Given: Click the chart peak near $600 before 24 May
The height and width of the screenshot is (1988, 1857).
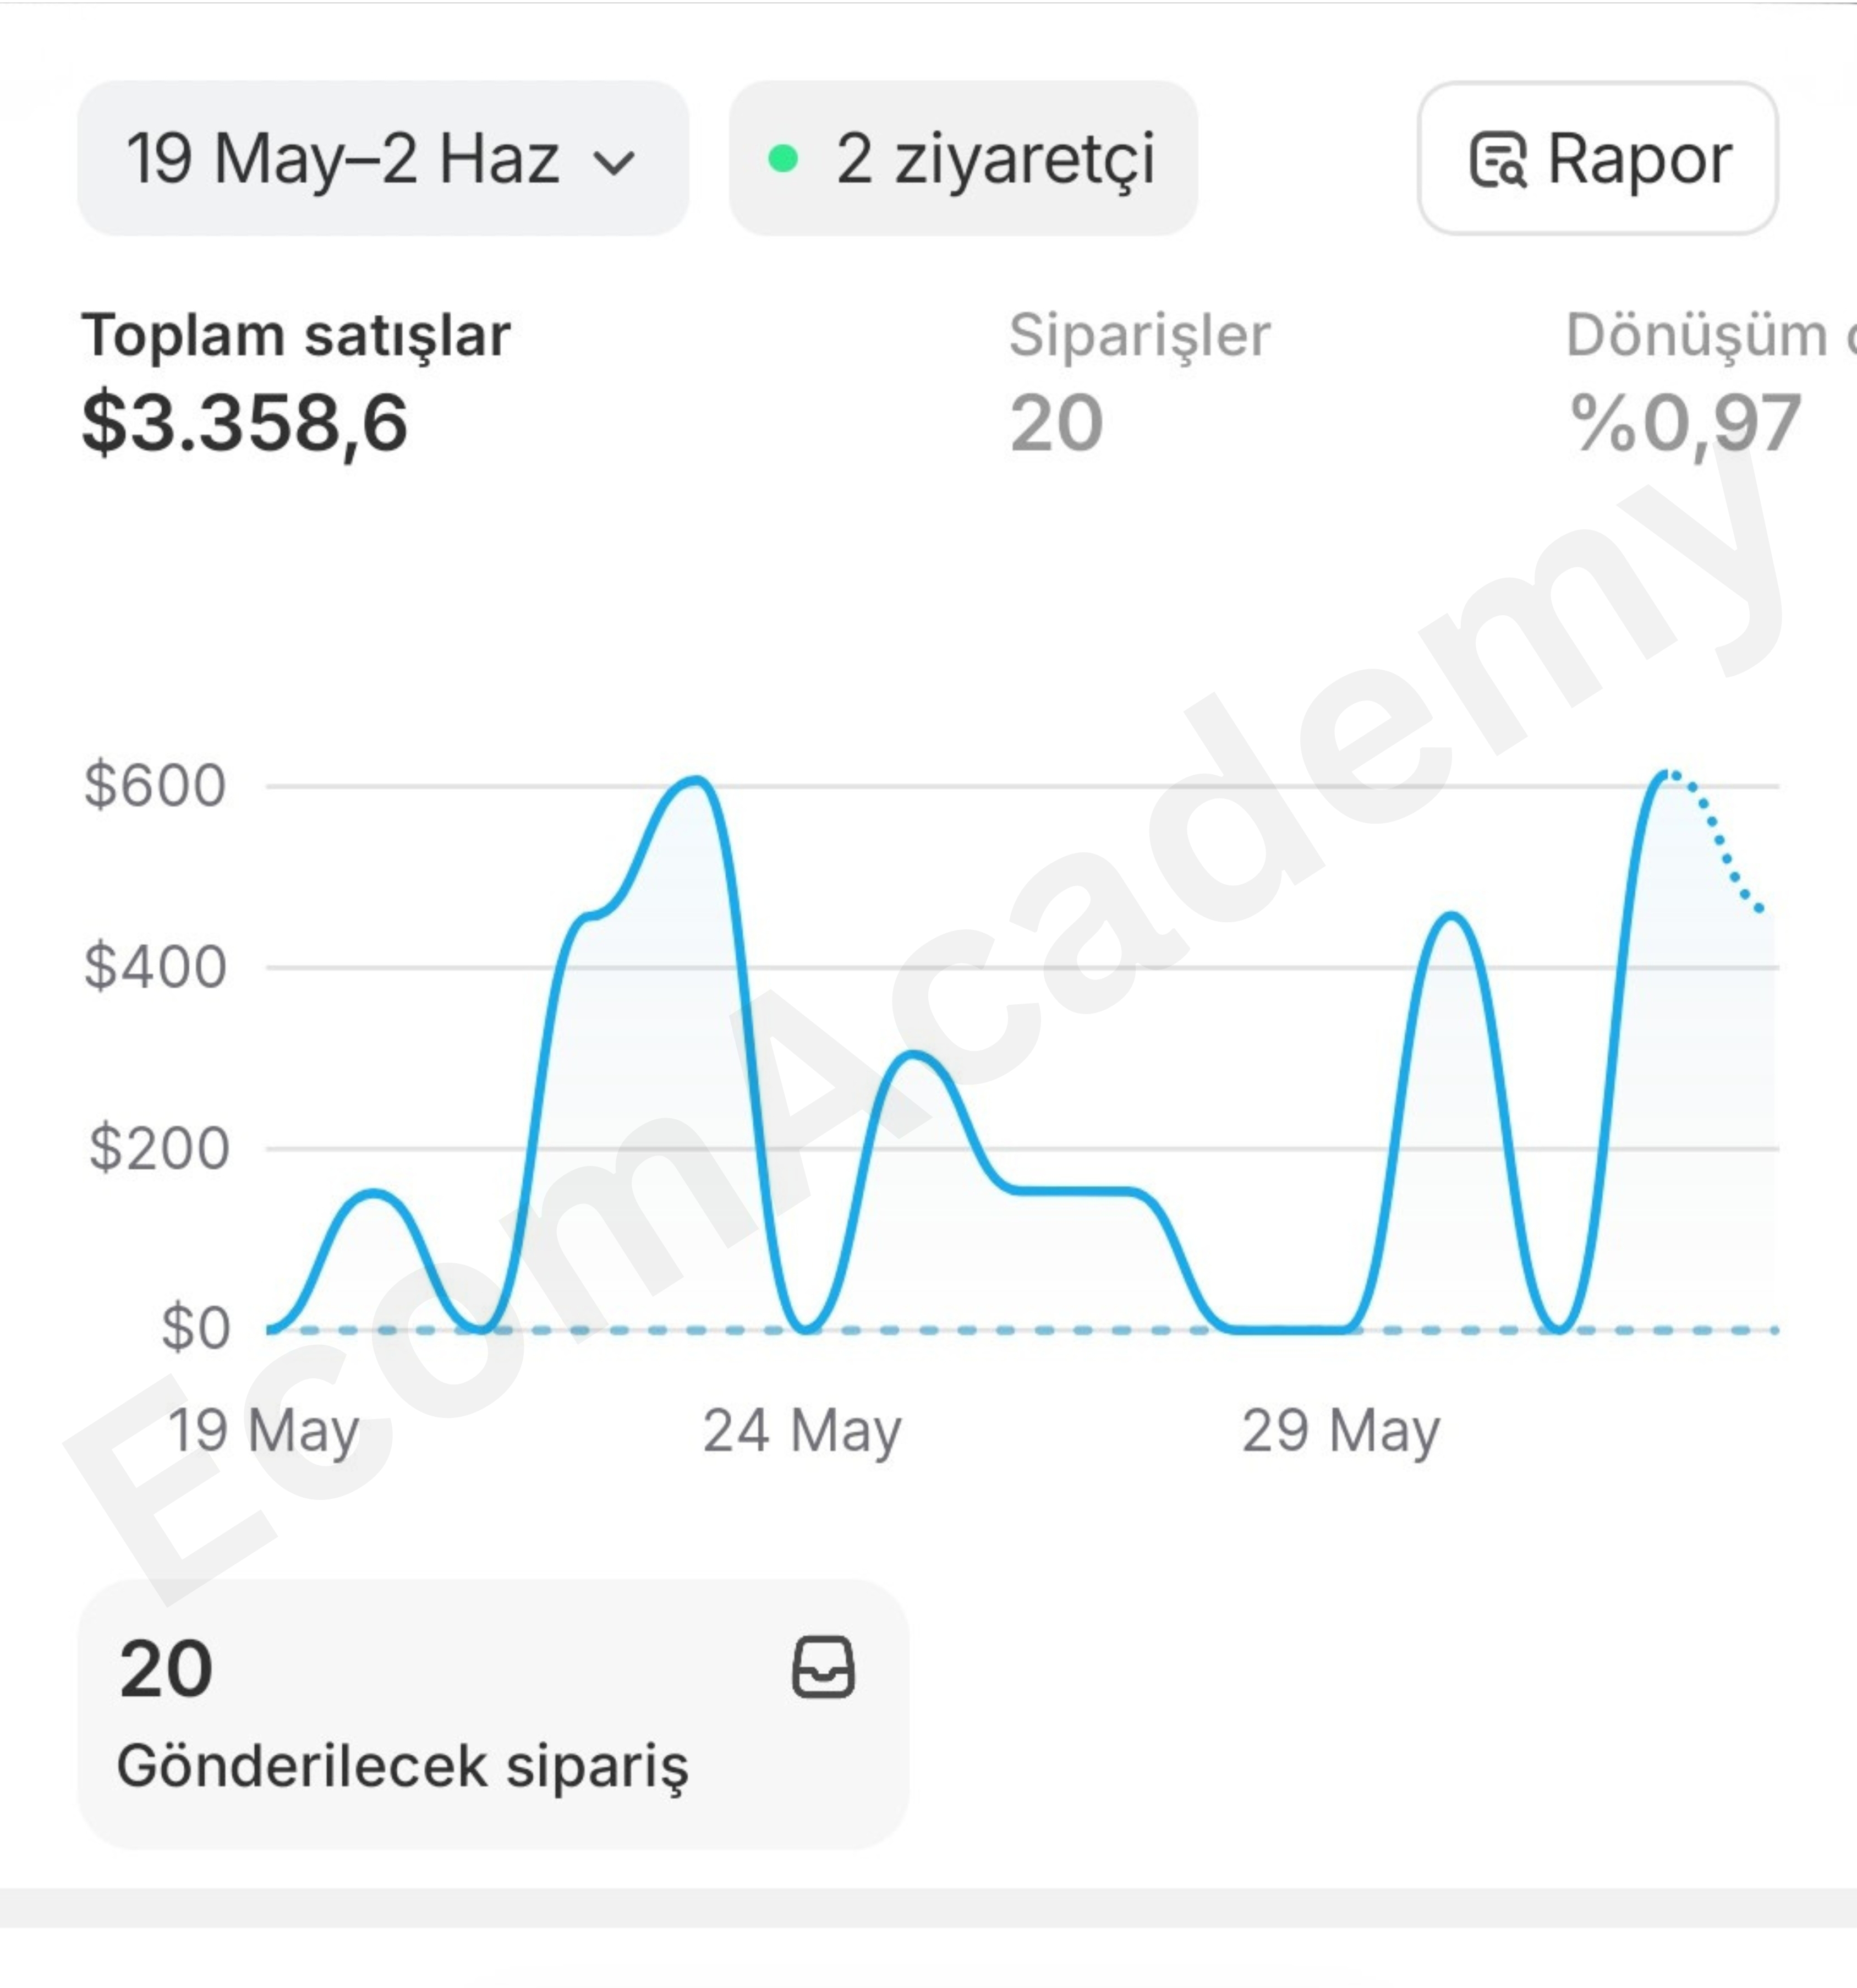Looking at the screenshot, I should point(695,780).
